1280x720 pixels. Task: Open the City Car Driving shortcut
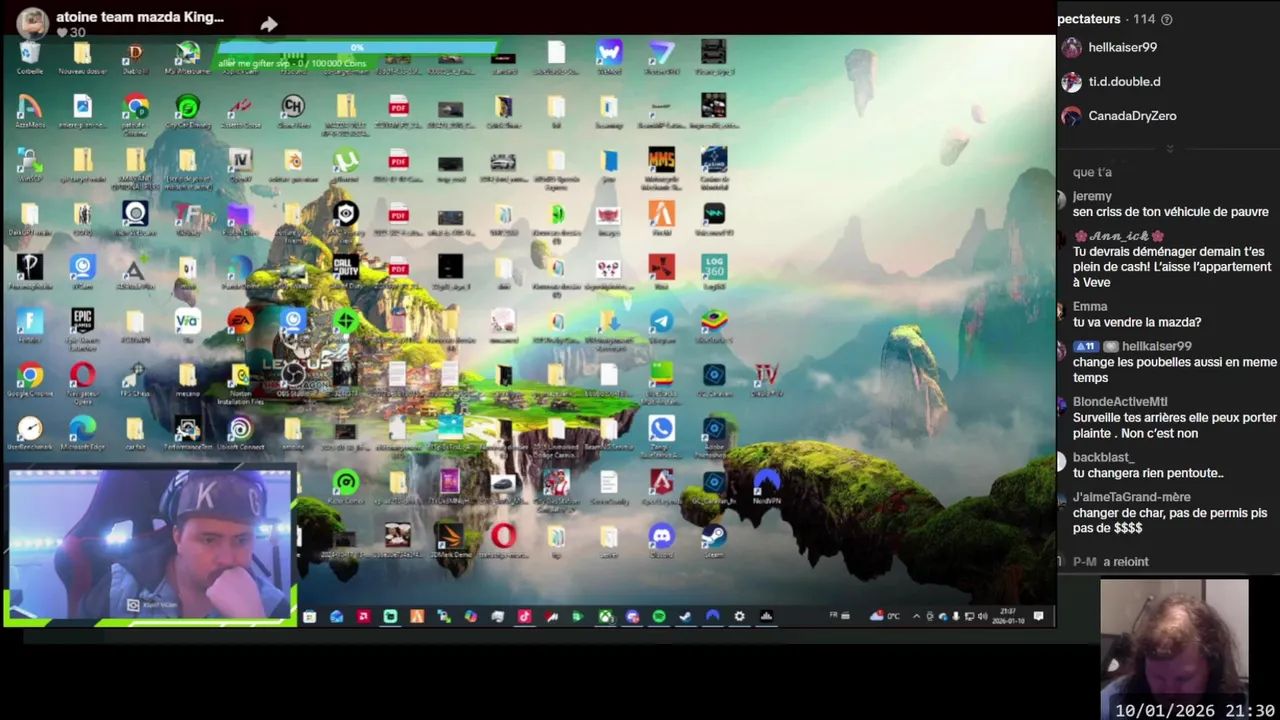tap(187, 111)
